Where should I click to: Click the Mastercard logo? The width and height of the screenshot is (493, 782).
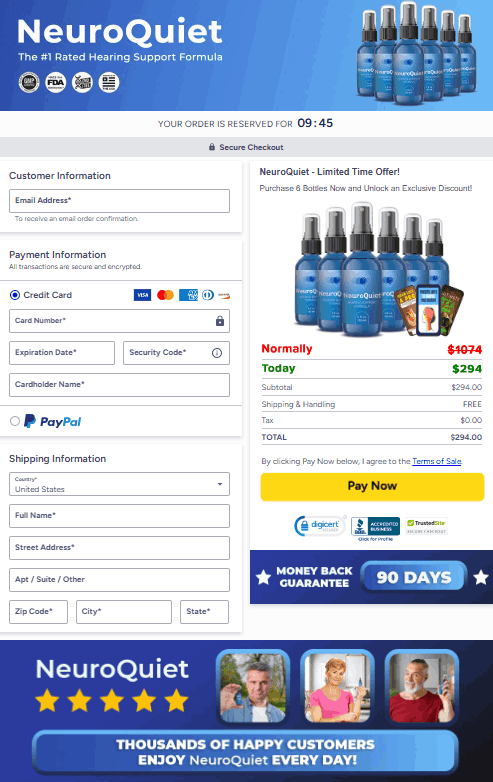pyautogui.click(x=165, y=295)
